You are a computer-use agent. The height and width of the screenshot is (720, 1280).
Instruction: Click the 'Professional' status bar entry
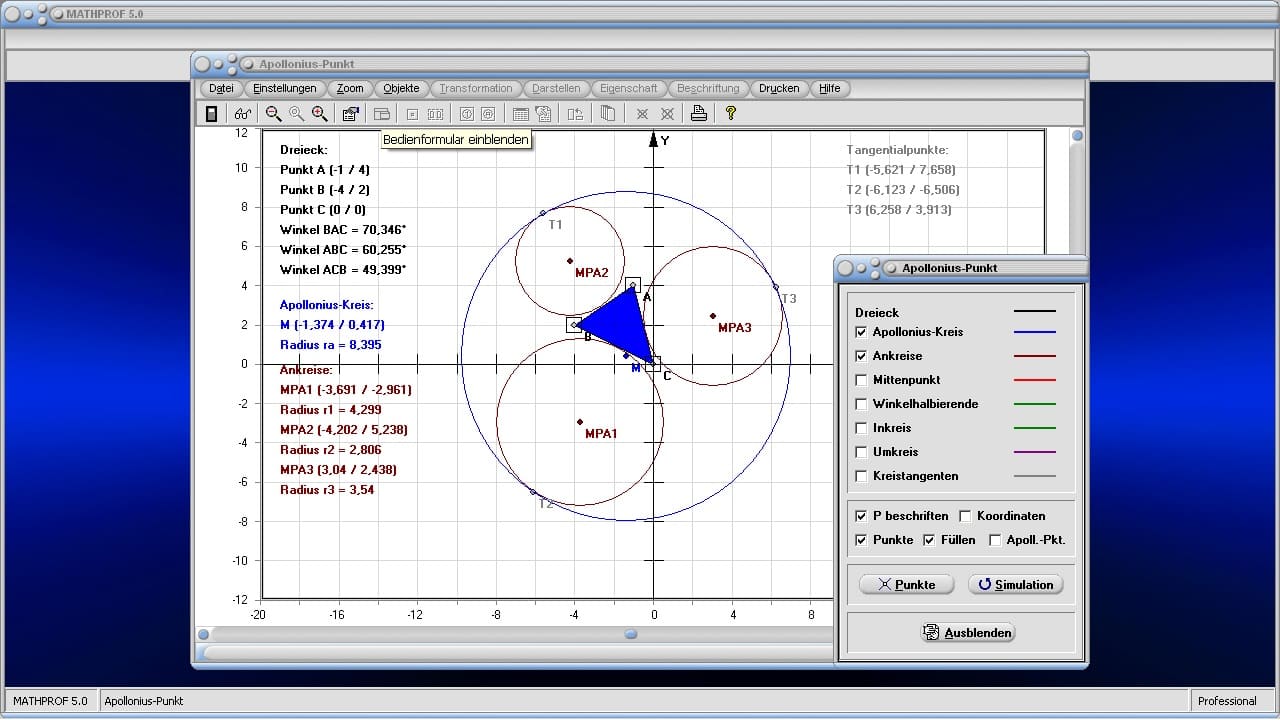pos(1227,701)
